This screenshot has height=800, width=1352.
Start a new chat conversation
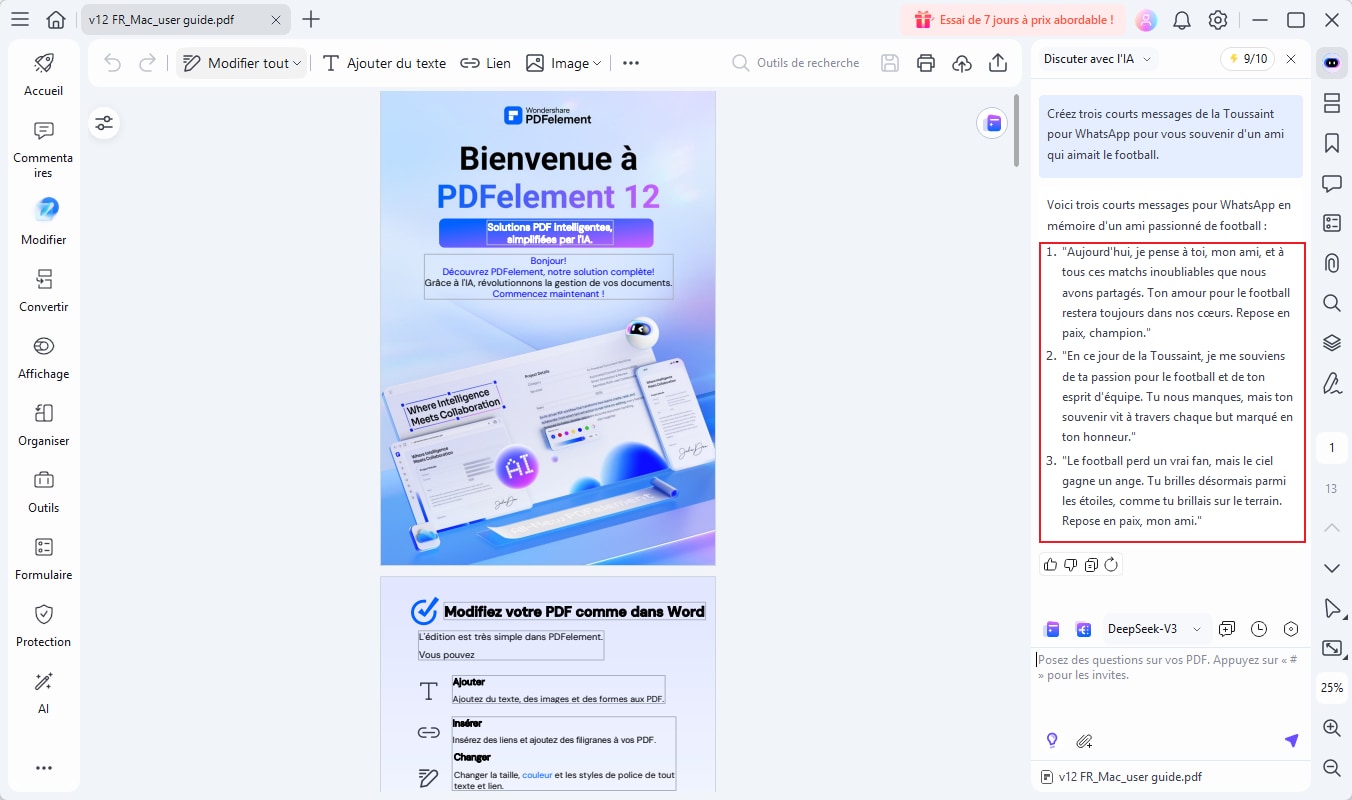tap(1227, 629)
